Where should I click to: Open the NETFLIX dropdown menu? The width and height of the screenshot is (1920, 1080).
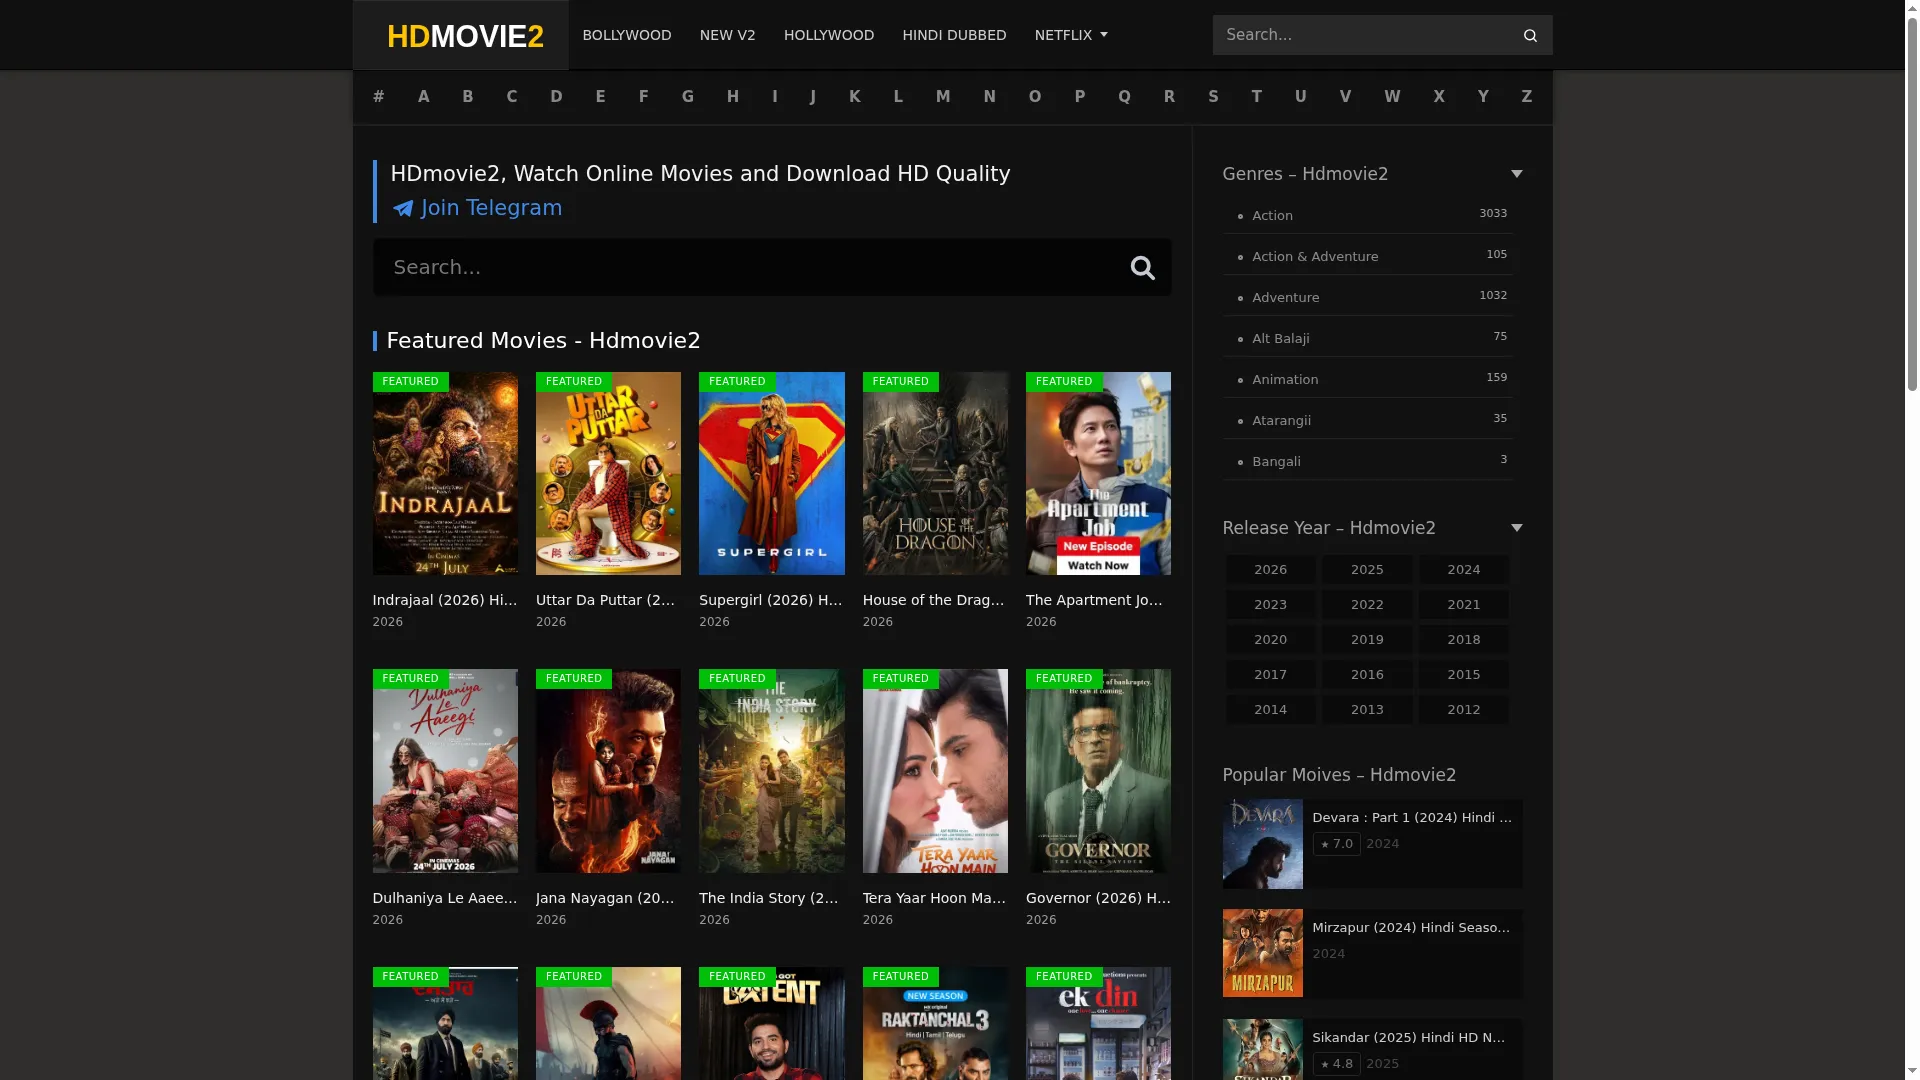click(1071, 35)
